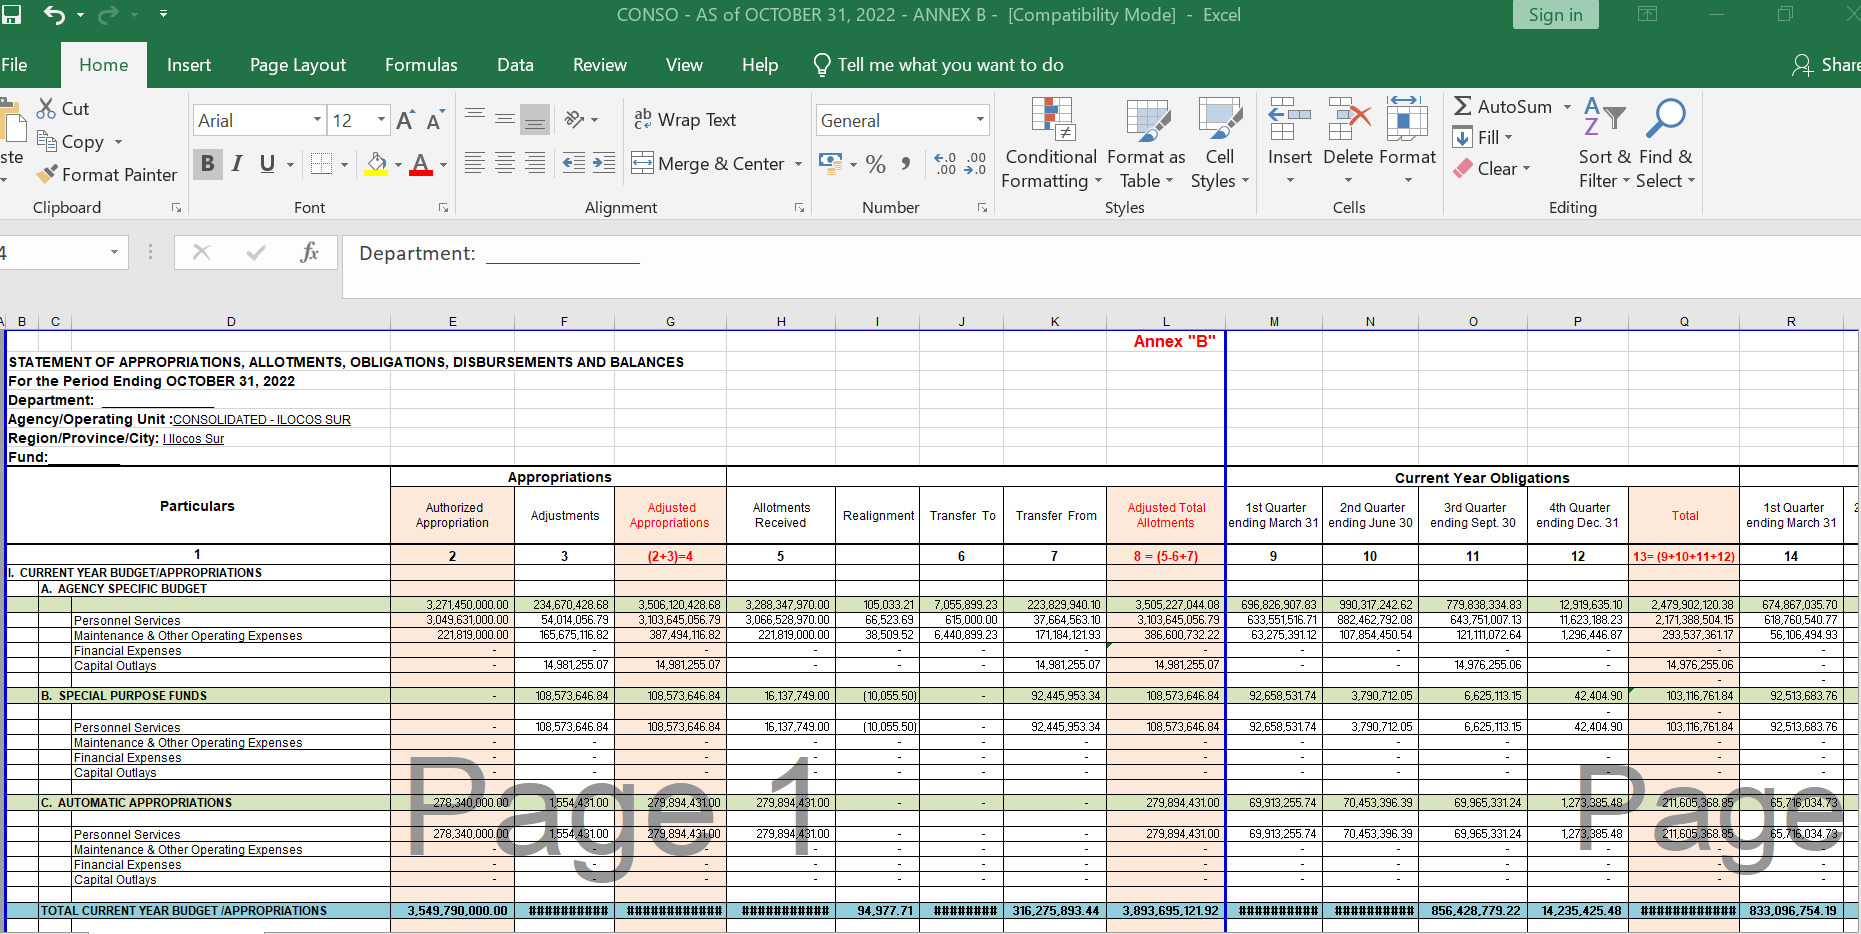
Task: Toggle Italic formatting
Action: tap(237, 163)
